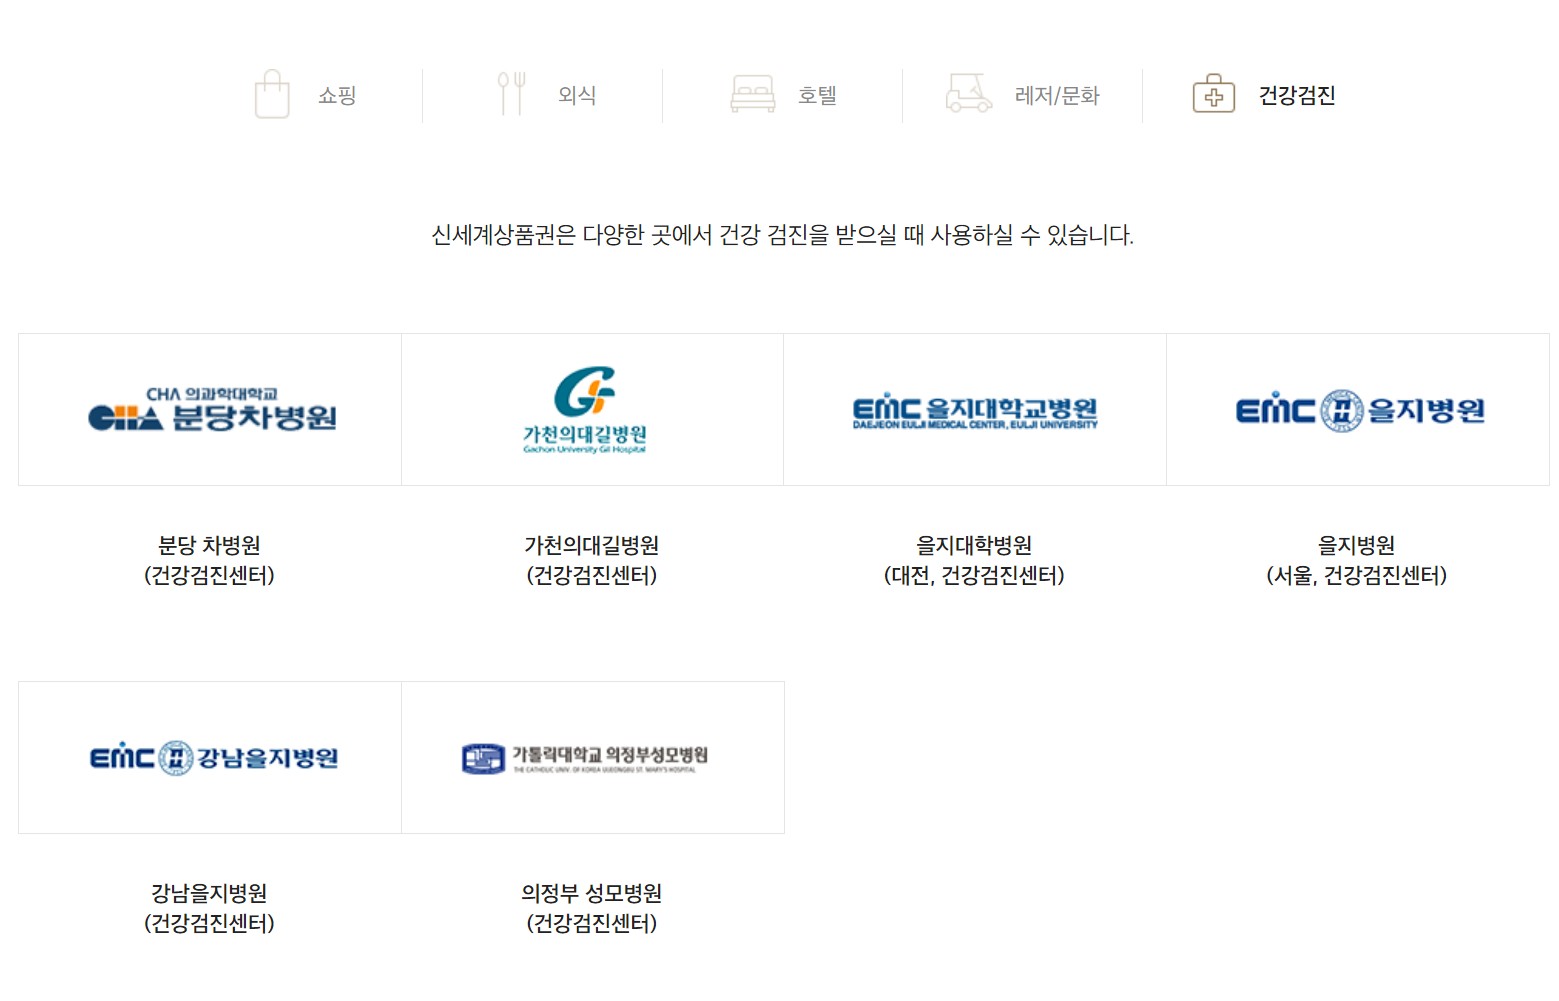Click the golf cart leisure icon
1559x1001 pixels.
pyautogui.click(x=969, y=93)
